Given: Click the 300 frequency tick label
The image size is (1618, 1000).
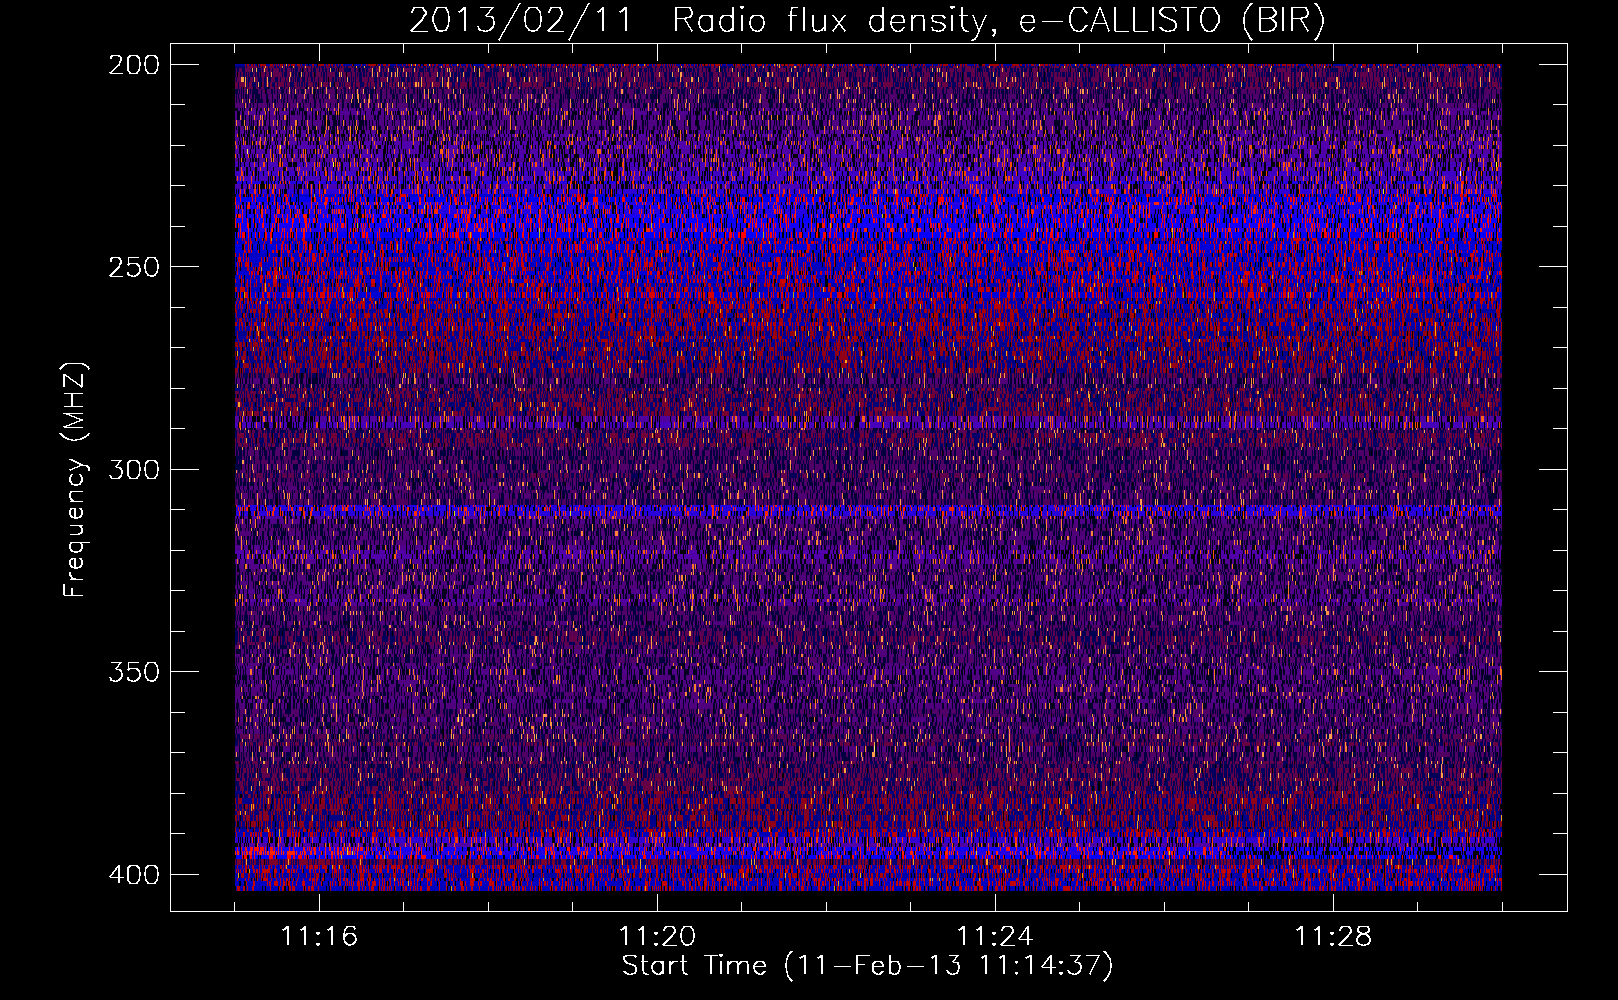Looking at the screenshot, I should click(133, 469).
